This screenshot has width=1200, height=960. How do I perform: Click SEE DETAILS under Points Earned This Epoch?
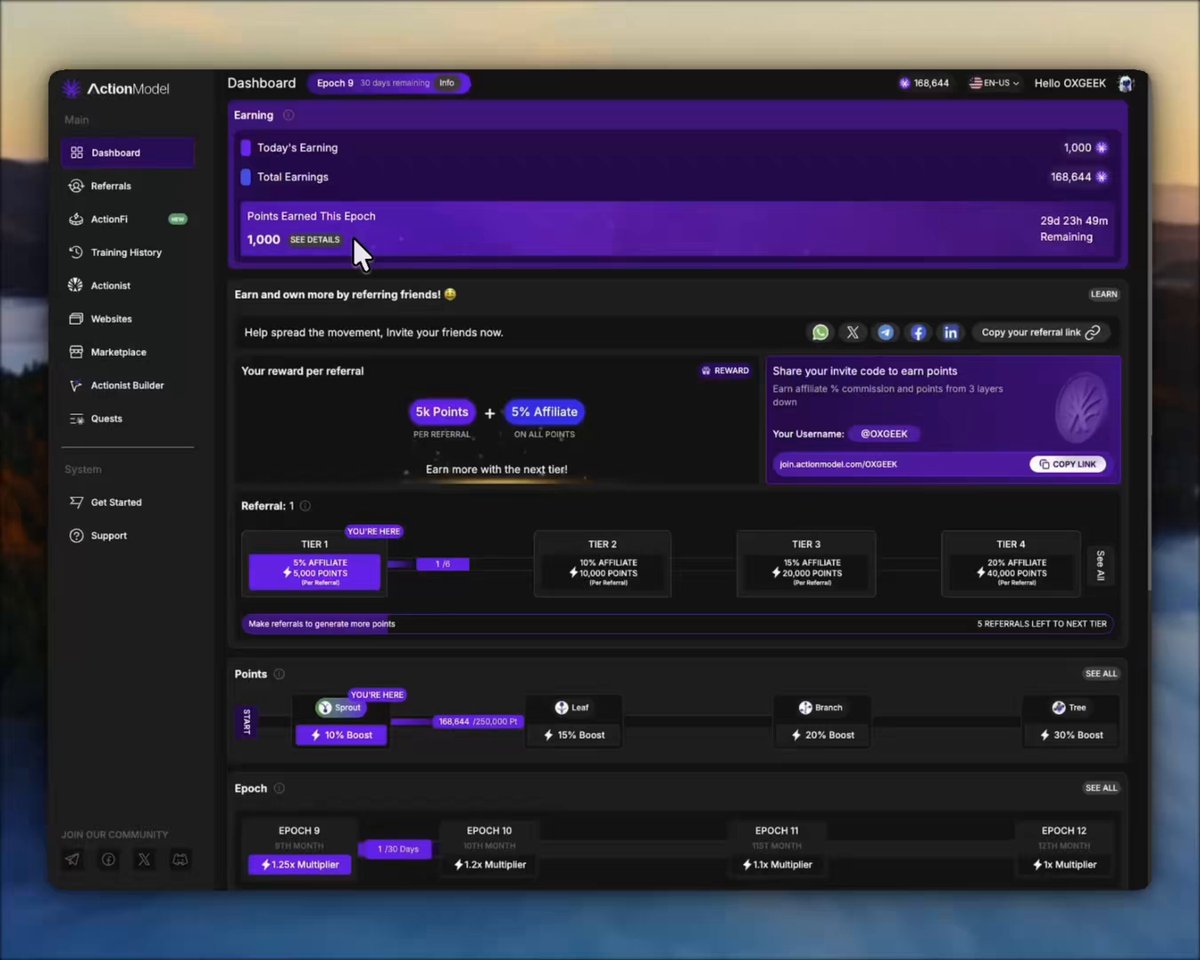coord(315,240)
